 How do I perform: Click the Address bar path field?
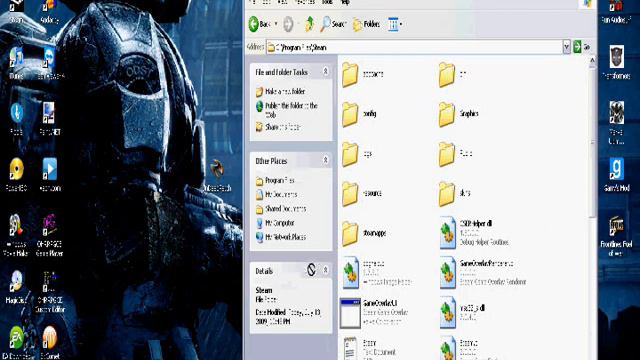tap(414, 47)
